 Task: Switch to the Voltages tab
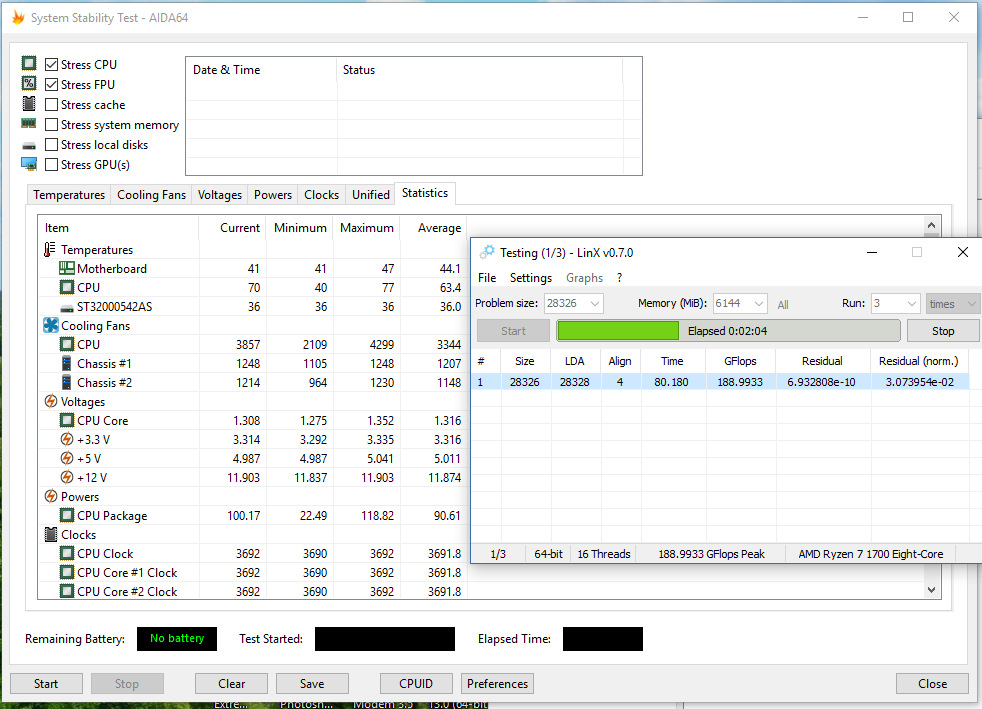(220, 195)
